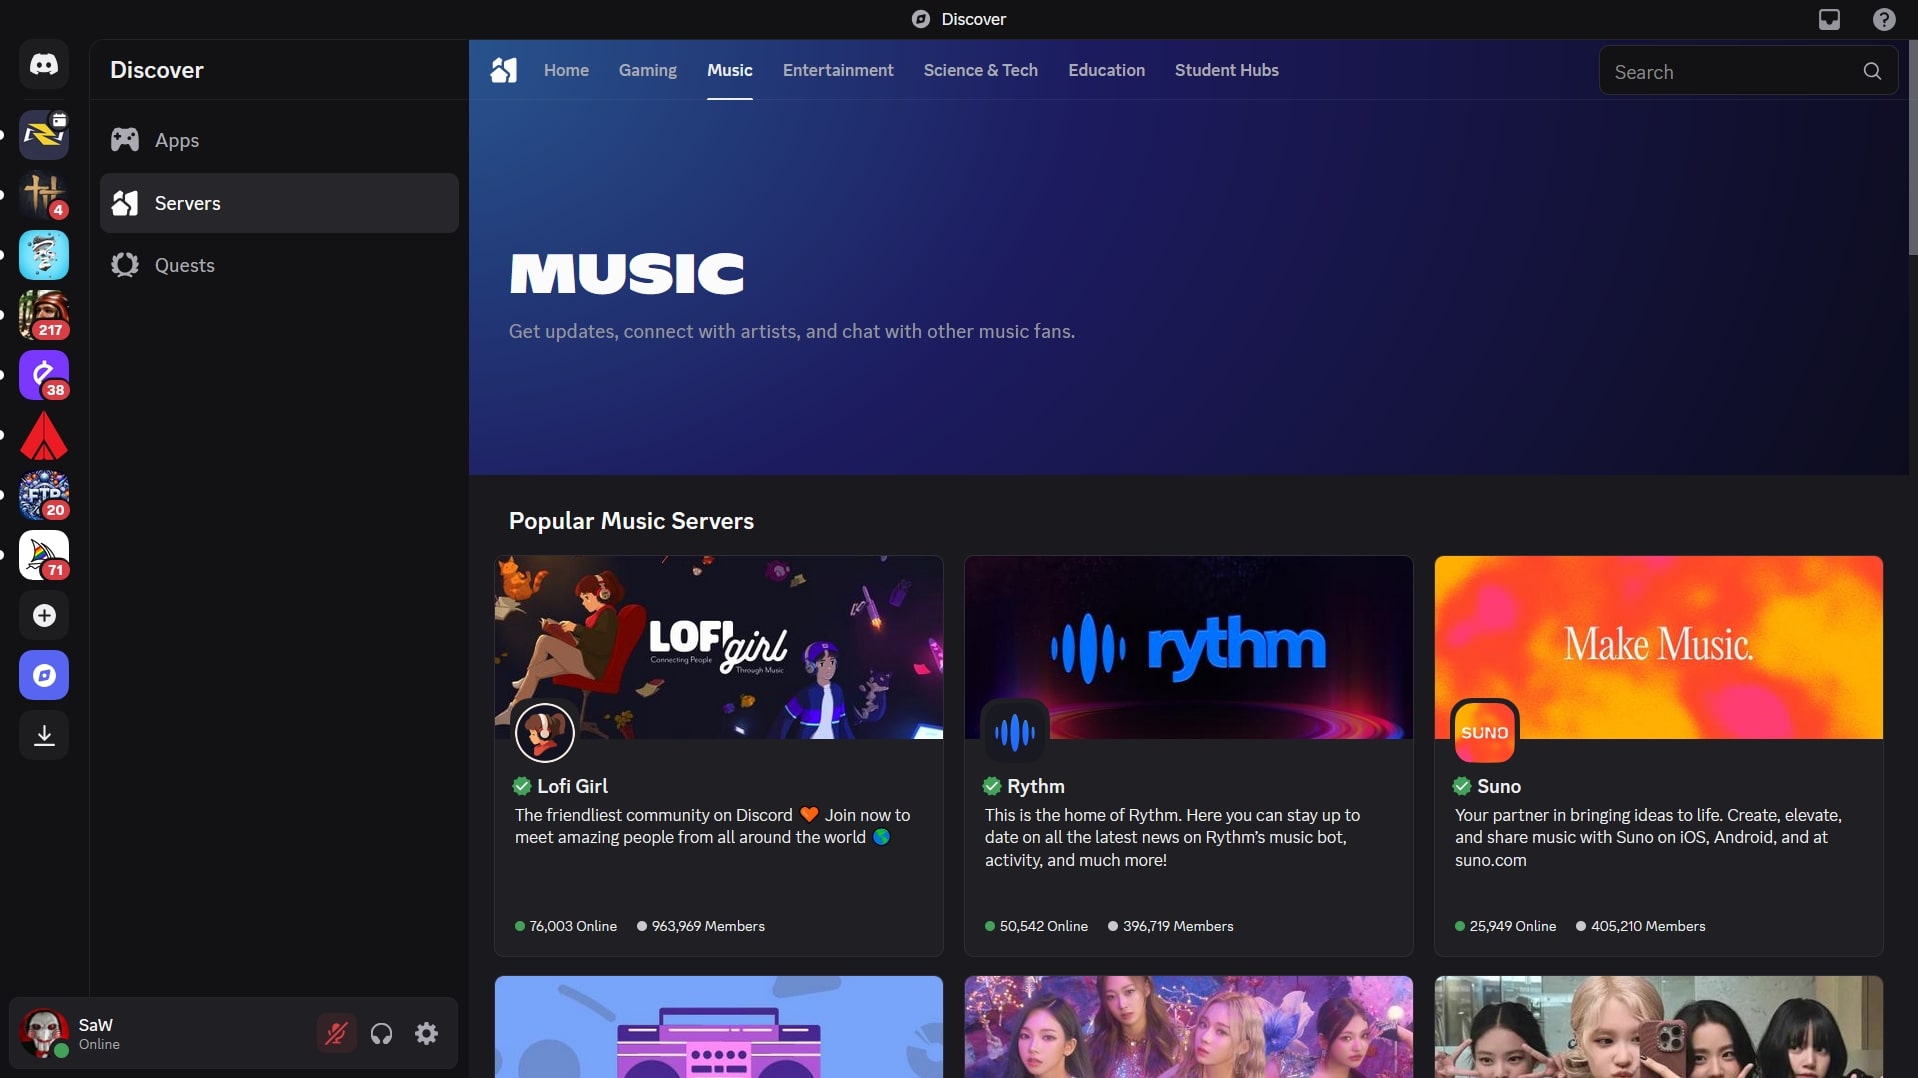
Task: Open User Settings gear icon
Action: click(x=427, y=1033)
